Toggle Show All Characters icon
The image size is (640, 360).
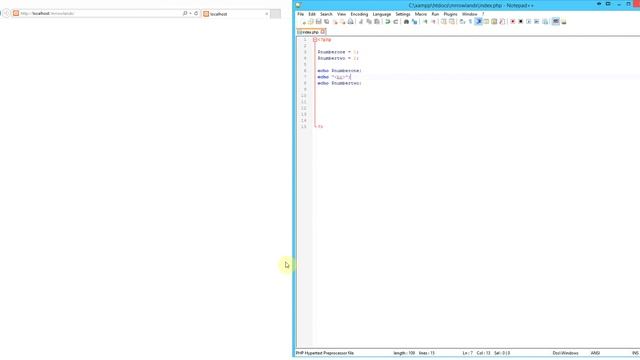coord(470,22)
